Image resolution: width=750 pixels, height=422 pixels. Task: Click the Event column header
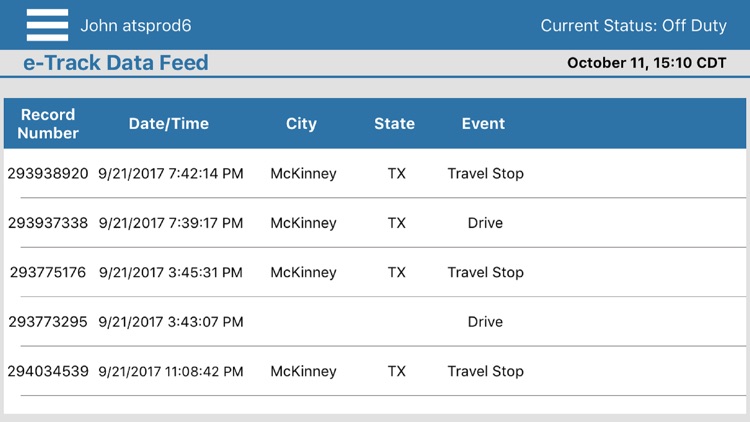coord(483,124)
